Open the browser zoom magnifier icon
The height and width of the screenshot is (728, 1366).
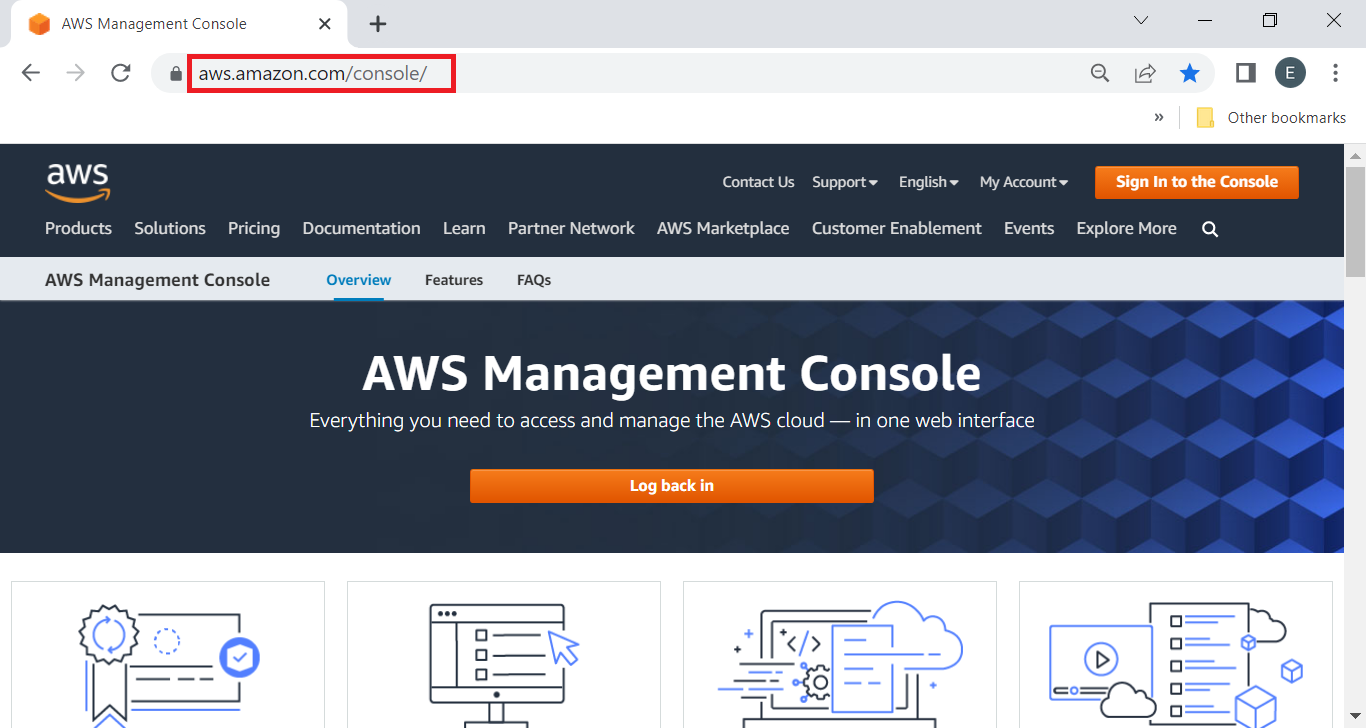point(1100,73)
